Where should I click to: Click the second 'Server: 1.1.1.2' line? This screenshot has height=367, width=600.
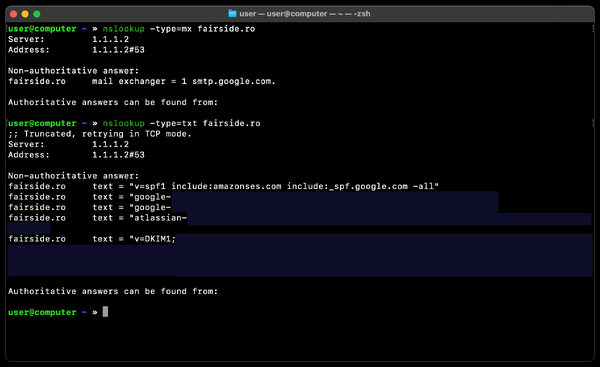[x=68, y=145]
